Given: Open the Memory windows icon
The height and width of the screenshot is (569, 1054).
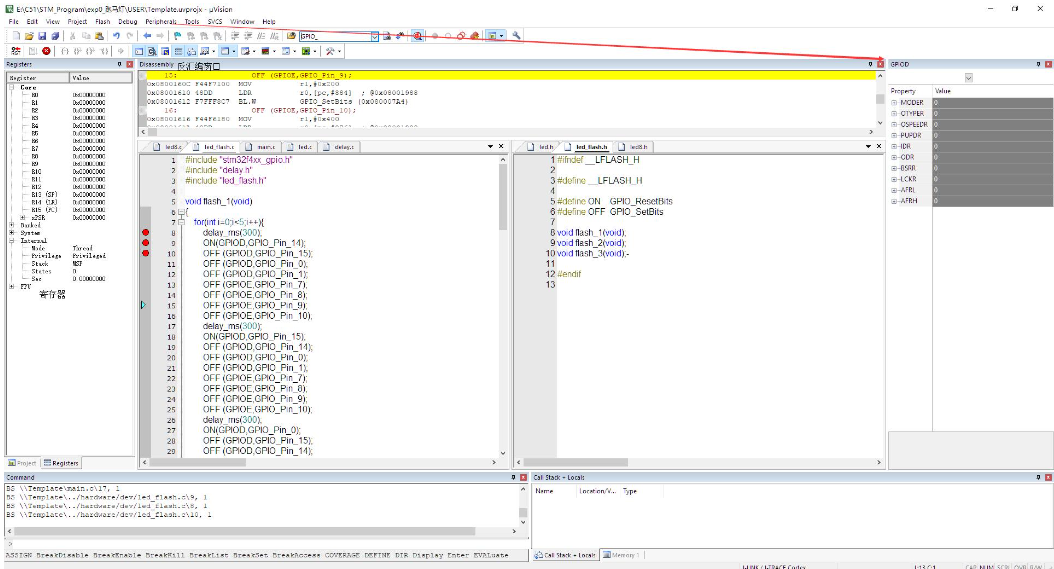Looking at the screenshot, I should (225, 51).
